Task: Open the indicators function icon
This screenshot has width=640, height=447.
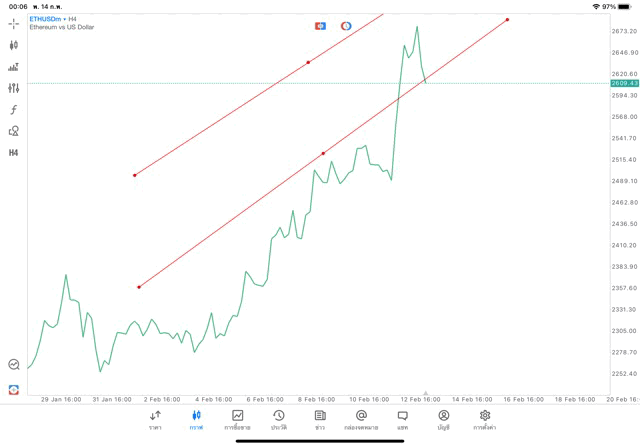Action: (14, 110)
